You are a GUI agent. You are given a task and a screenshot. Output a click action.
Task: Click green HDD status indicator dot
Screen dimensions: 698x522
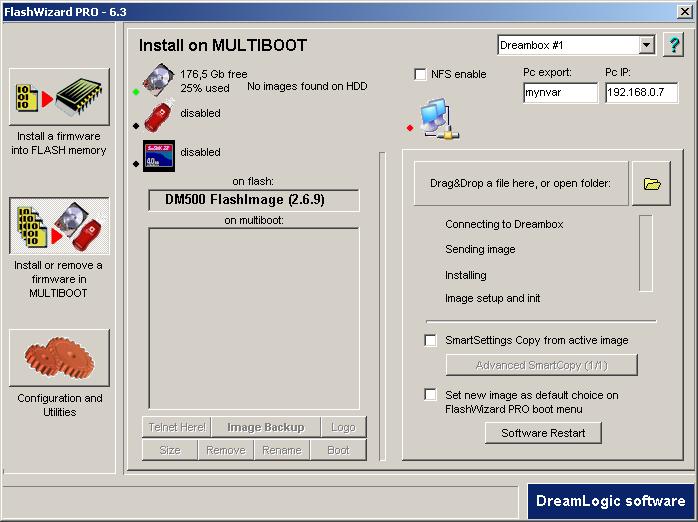[136, 92]
